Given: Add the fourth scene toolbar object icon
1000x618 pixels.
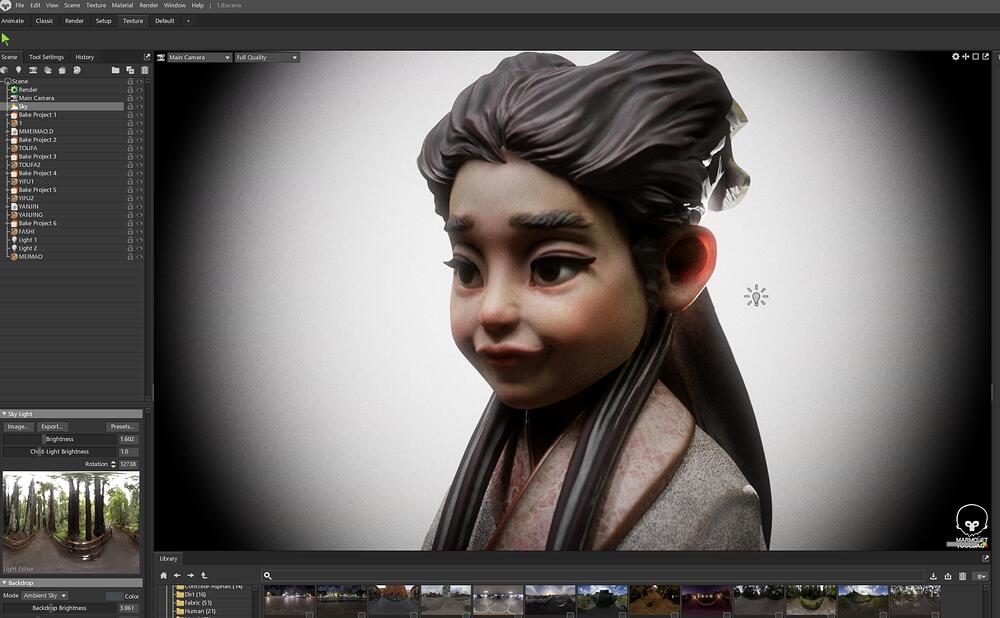Looking at the screenshot, I should point(48,70).
